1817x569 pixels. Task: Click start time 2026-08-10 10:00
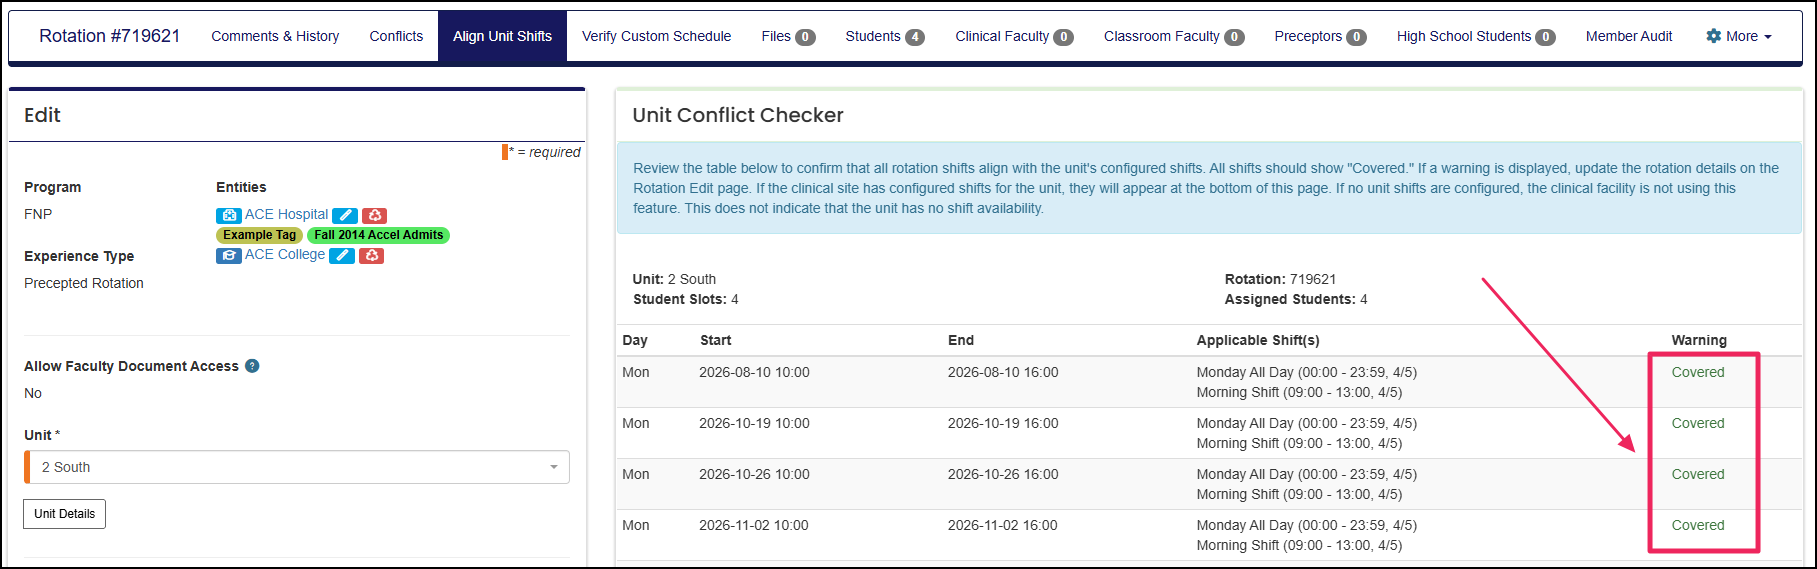754,372
